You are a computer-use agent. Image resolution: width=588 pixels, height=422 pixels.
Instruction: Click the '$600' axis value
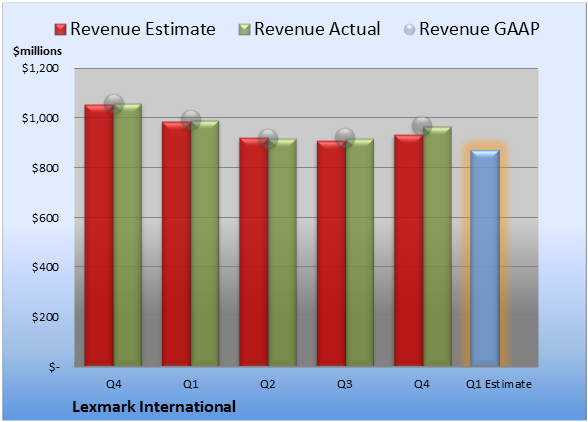(45, 218)
